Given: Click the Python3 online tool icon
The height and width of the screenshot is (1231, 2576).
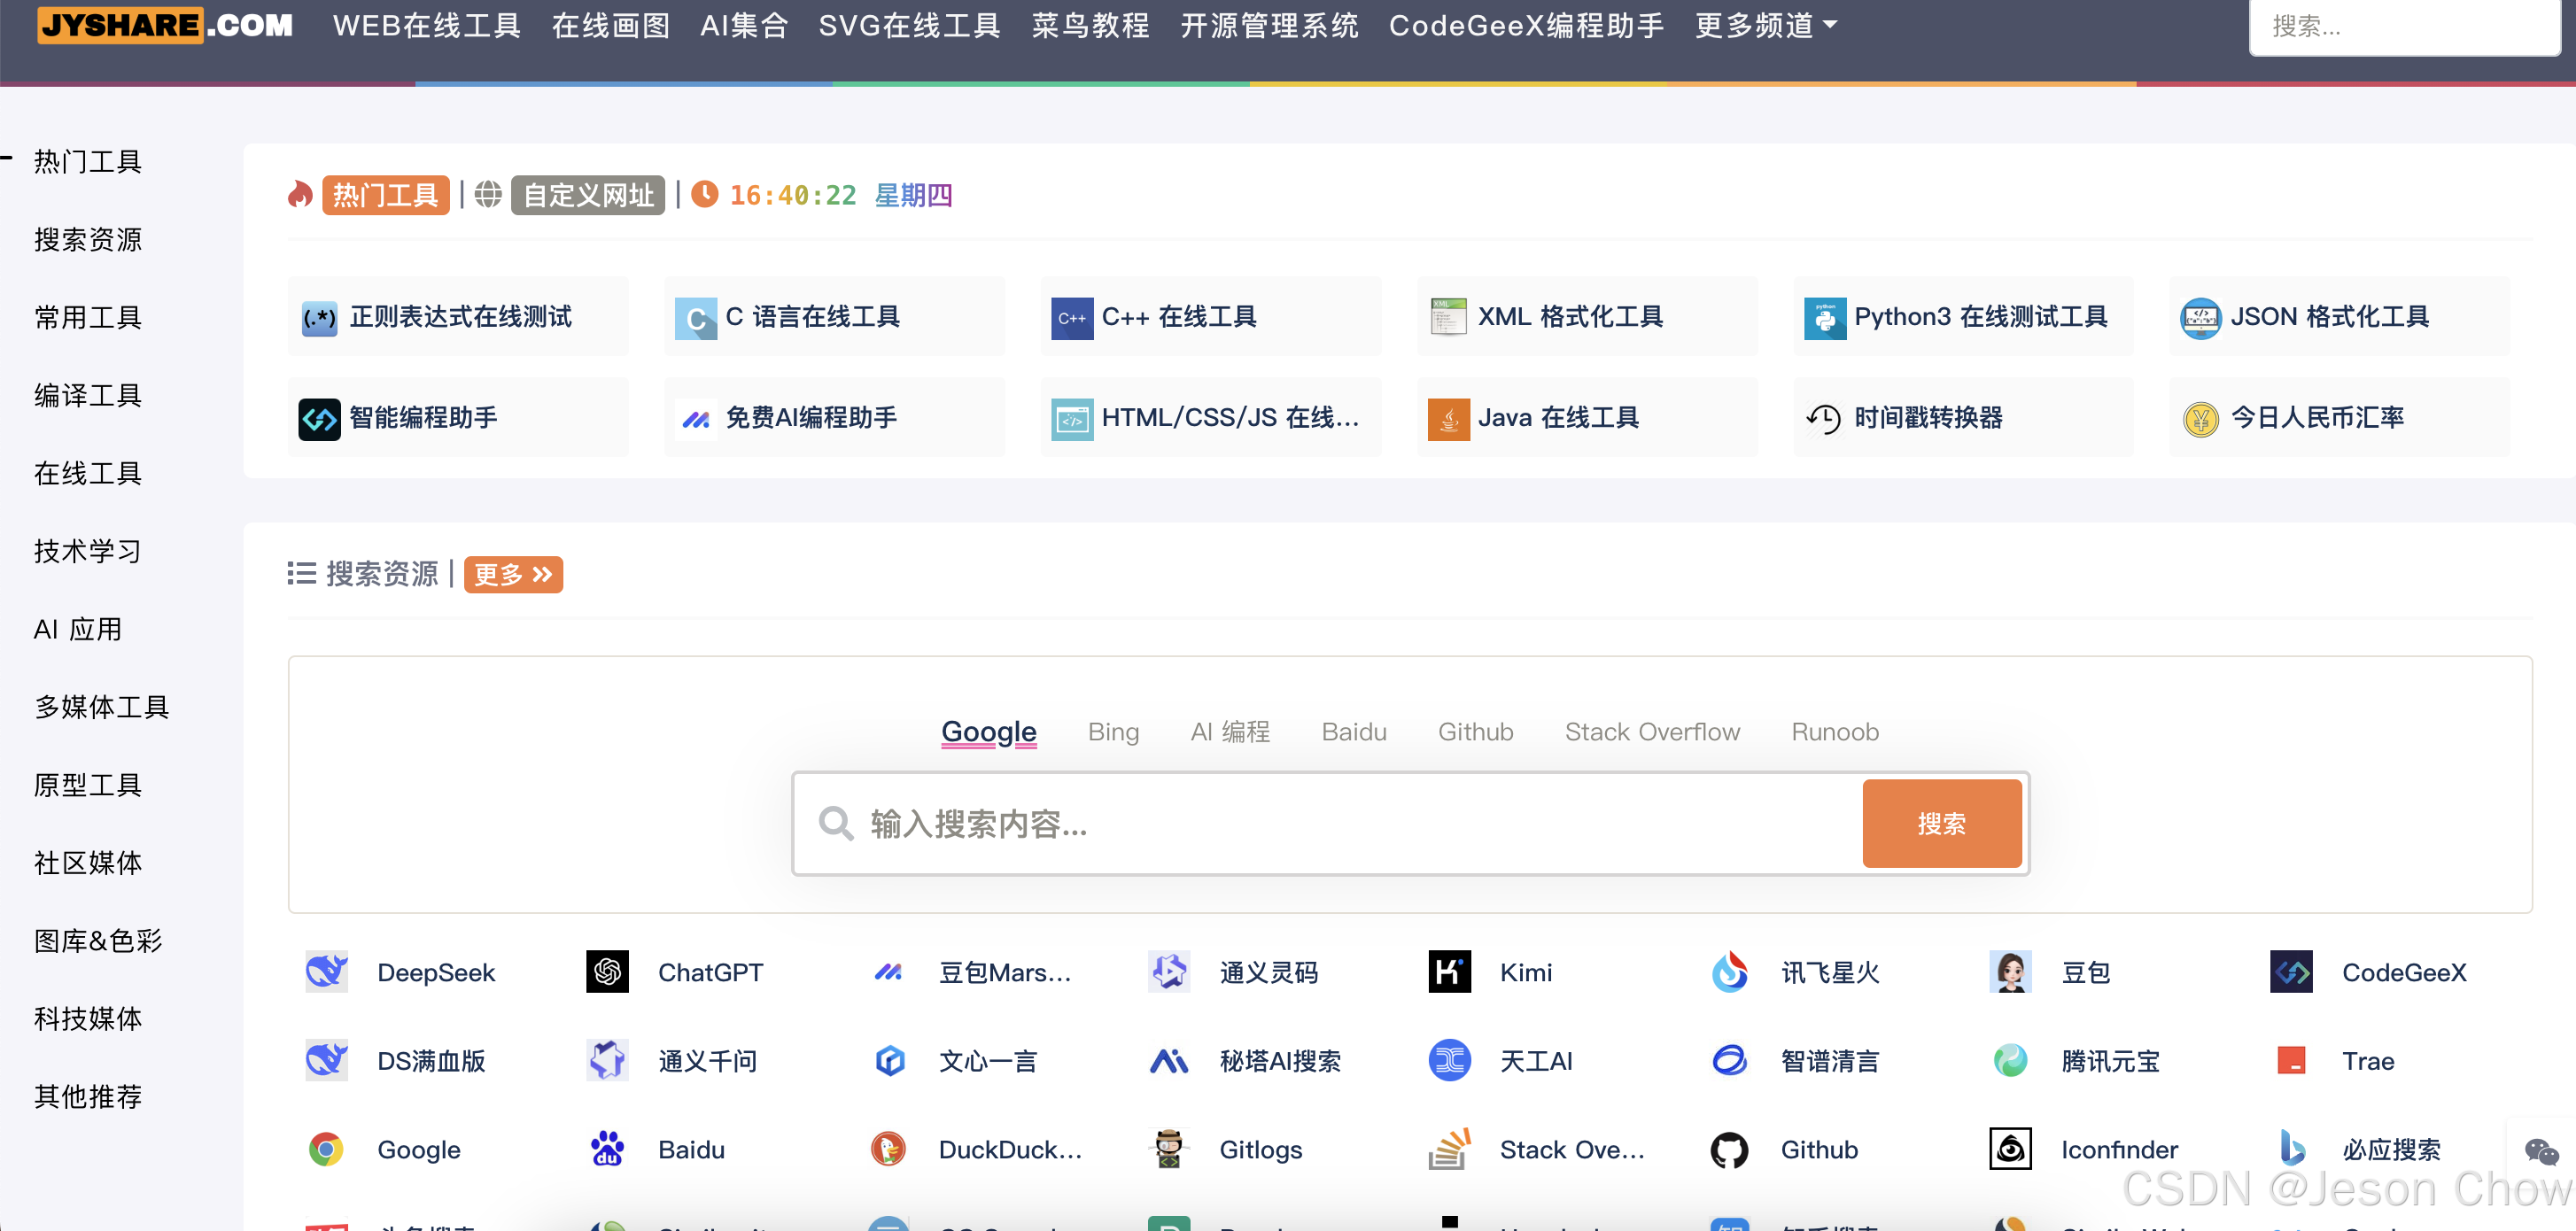Looking at the screenshot, I should [1824, 318].
